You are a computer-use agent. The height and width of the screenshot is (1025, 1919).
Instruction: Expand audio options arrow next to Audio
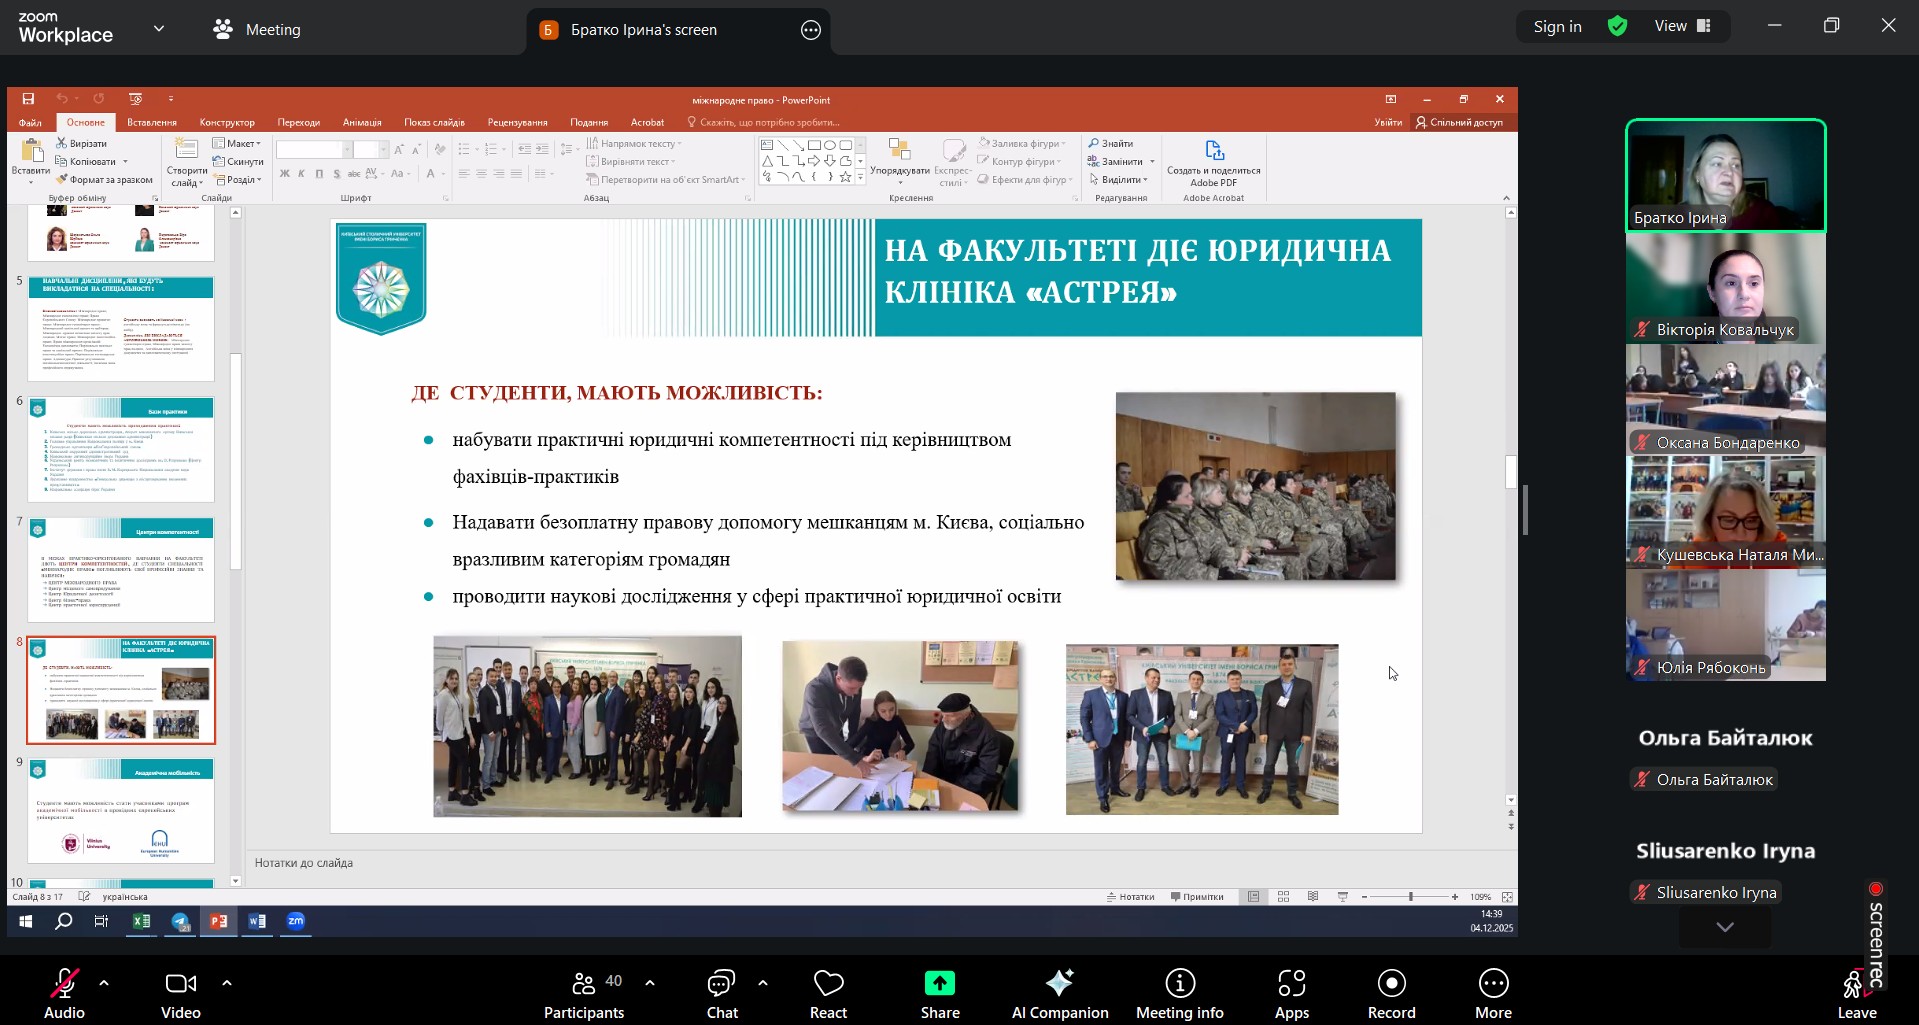[104, 983]
